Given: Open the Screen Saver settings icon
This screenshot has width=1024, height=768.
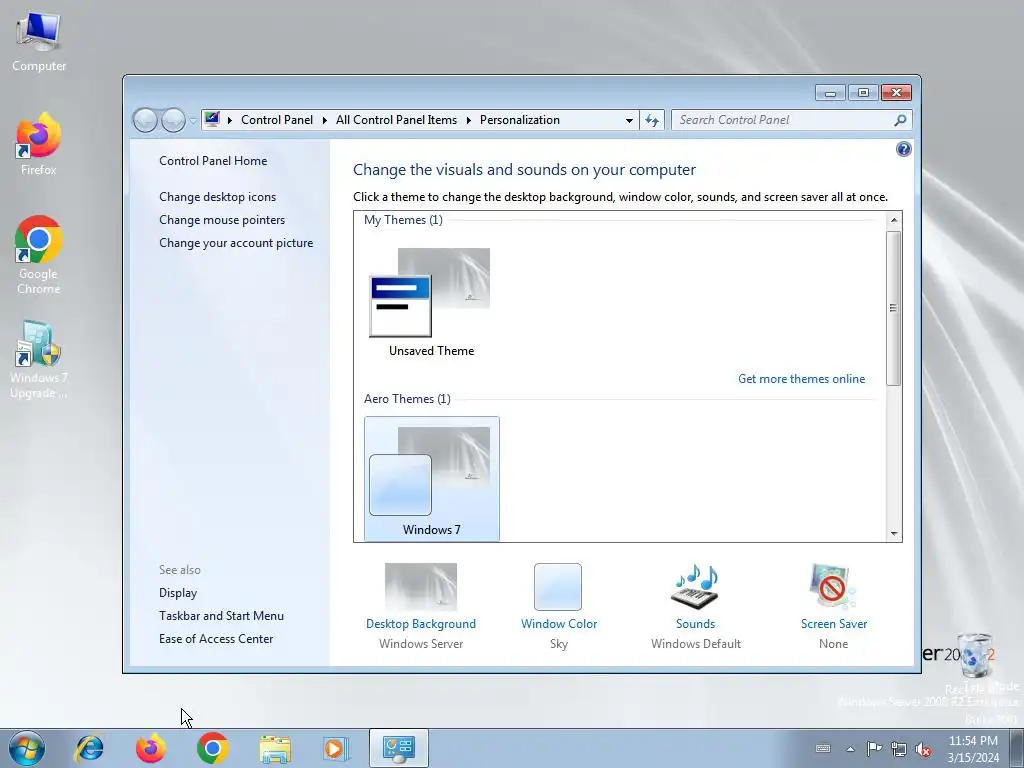Looking at the screenshot, I should tap(833, 586).
